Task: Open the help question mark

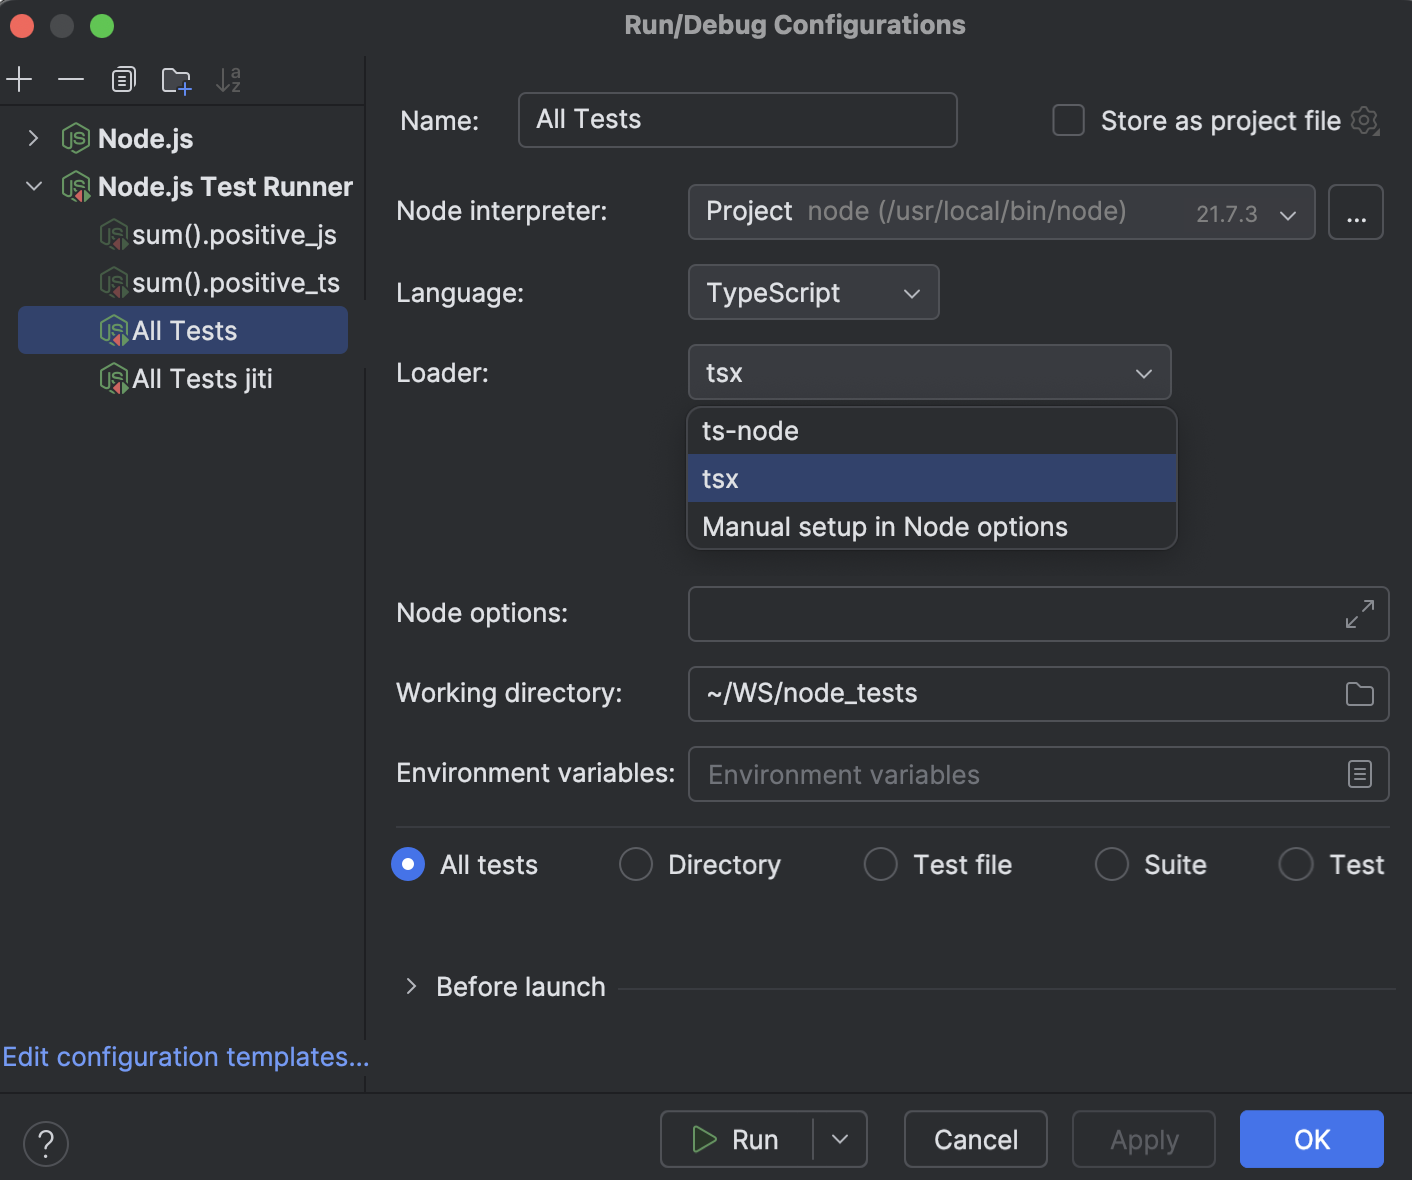Action: [46, 1144]
